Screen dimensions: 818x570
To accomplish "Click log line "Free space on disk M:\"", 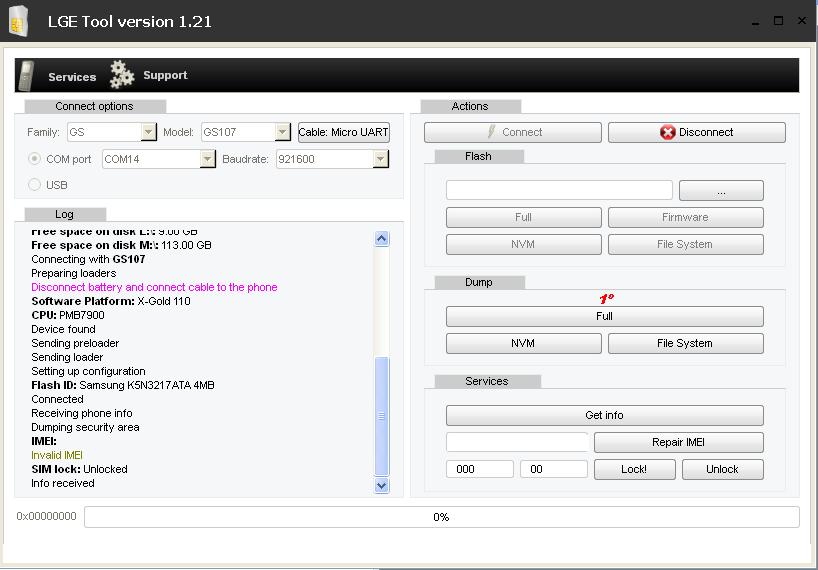I will pos(122,245).
